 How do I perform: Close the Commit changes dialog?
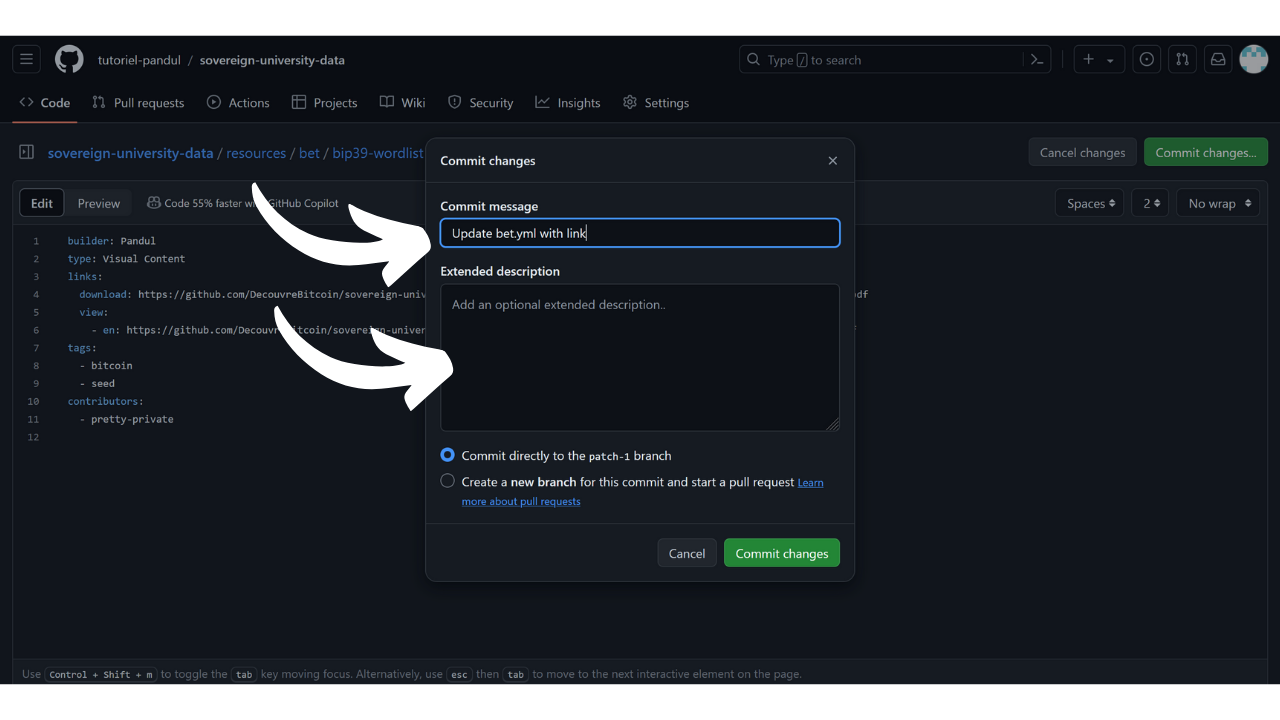tap(832, 161)
